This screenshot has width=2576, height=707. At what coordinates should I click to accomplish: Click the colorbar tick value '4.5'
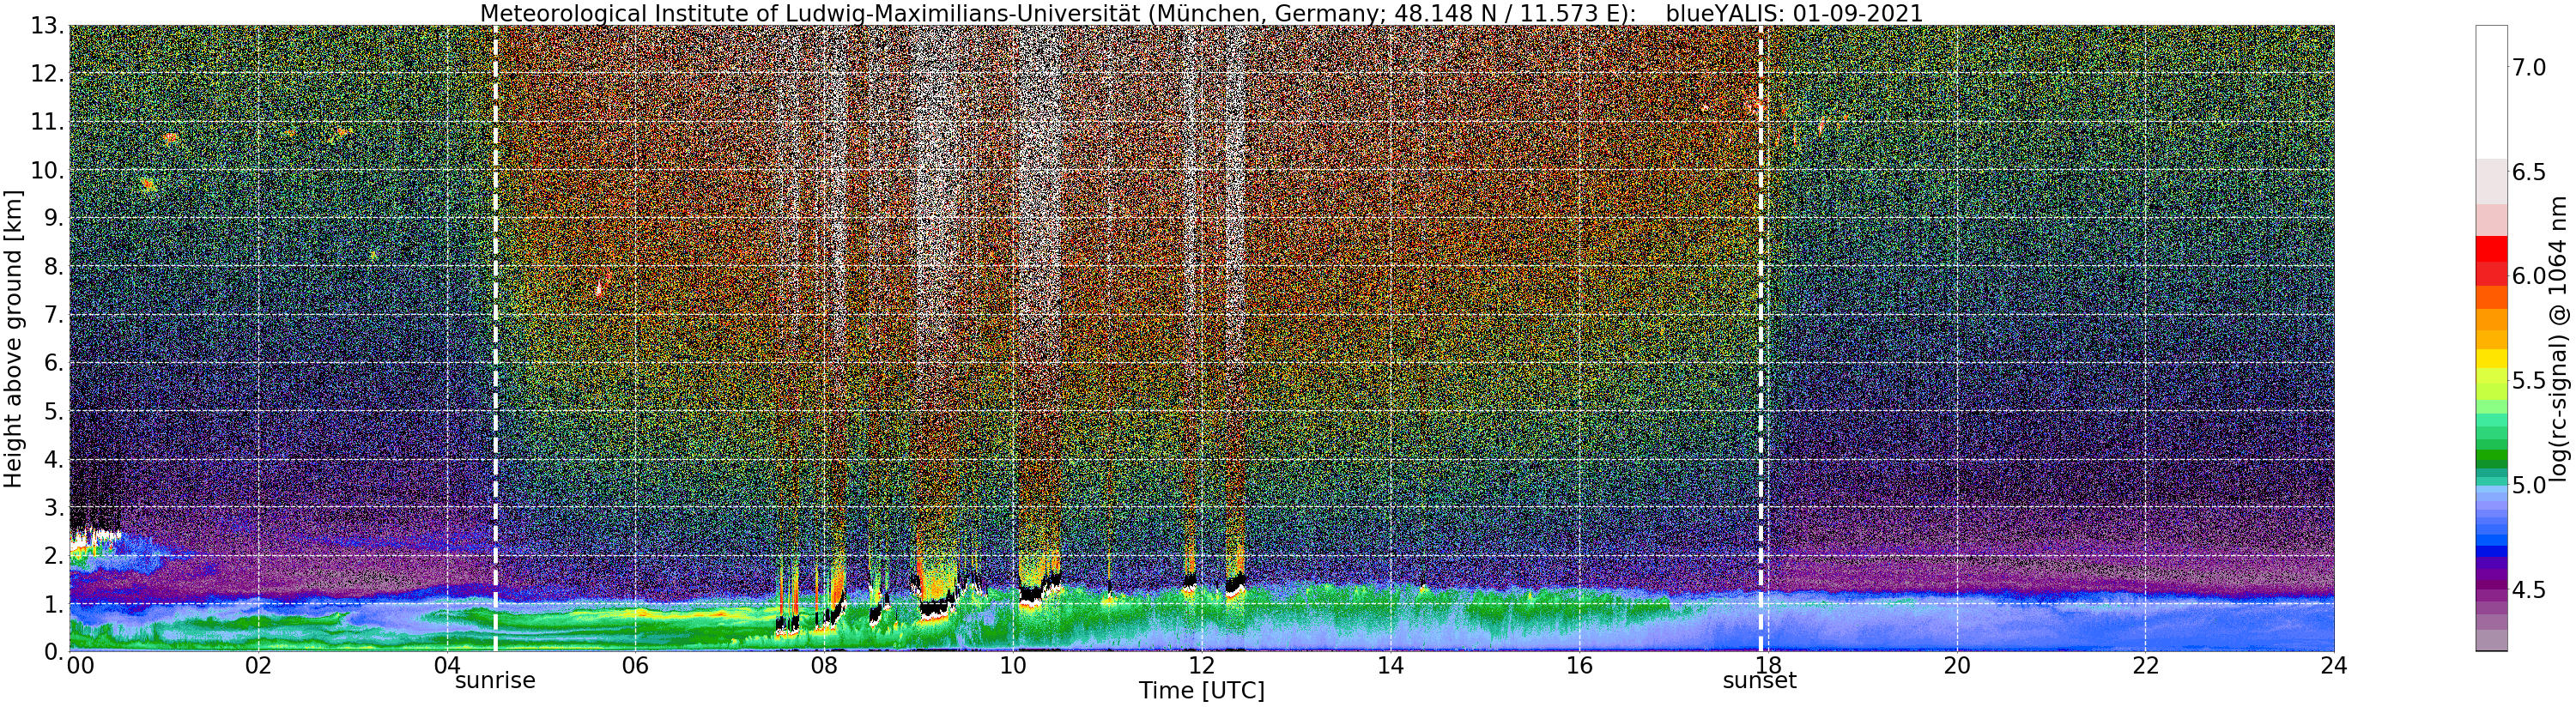[x=2530, y=590]
